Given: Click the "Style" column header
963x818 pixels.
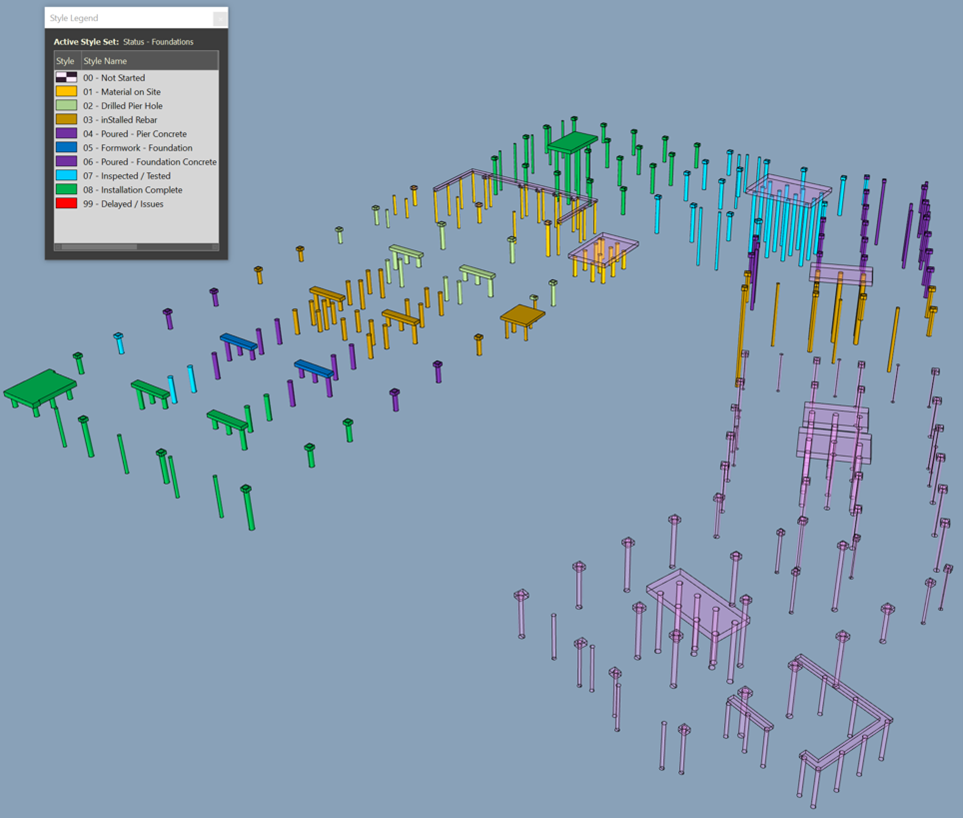Looking at the screenshot, I should (x=65, y=60).
